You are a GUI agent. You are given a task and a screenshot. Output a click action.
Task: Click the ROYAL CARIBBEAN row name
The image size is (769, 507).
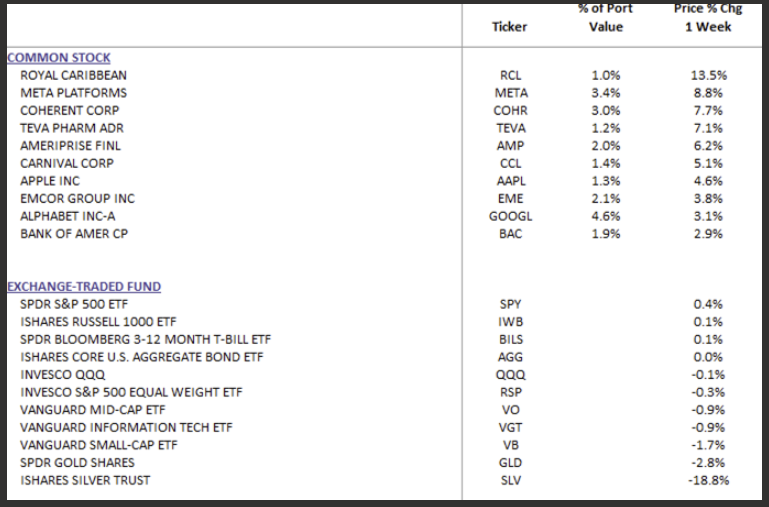[73, 75]
